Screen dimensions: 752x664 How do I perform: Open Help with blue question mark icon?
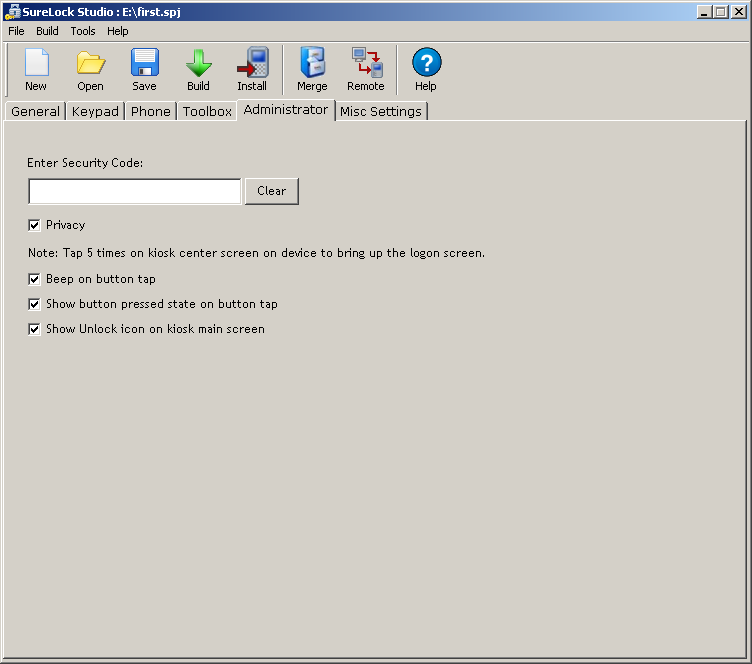coord(426,69)
